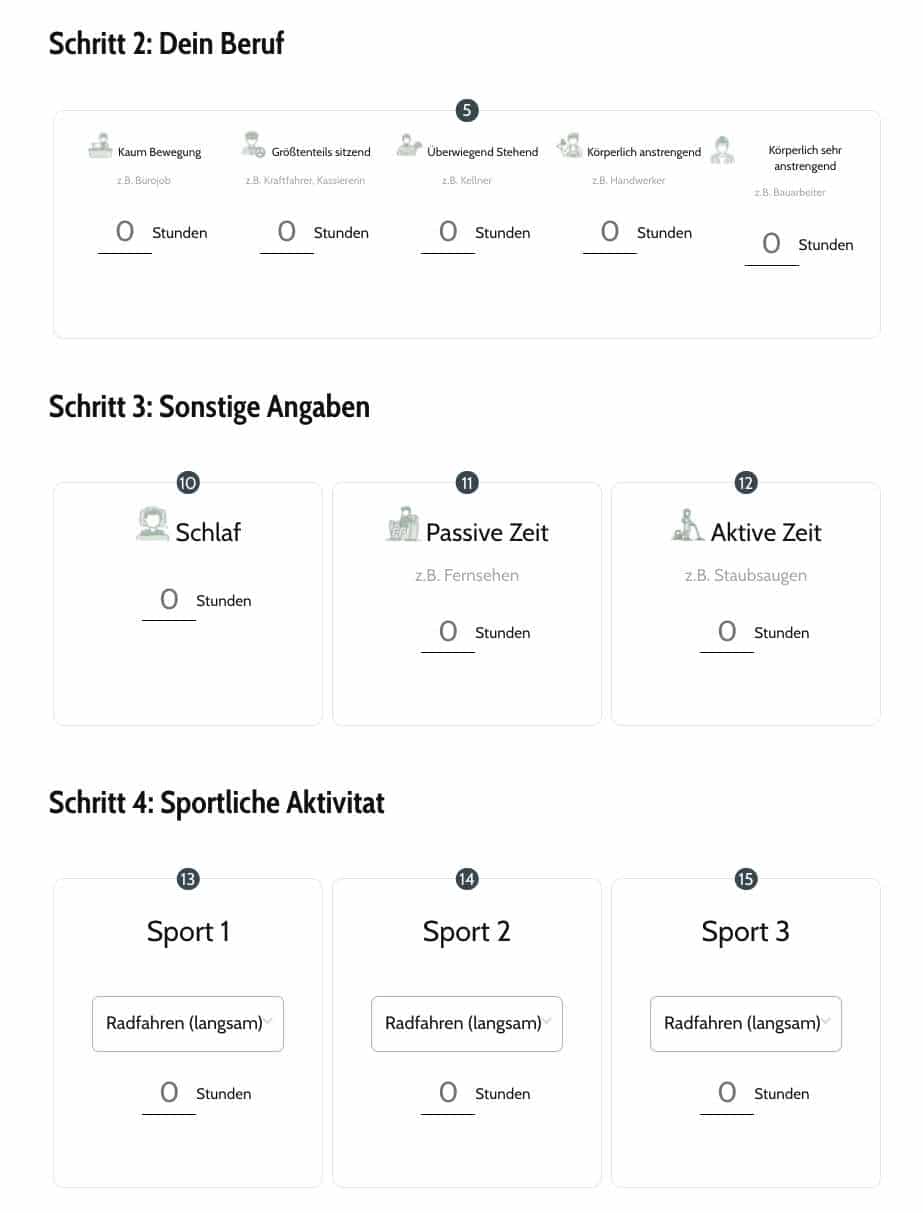Click the couch icon next to Passive Zeit
Image resolution: width=923 pixels, height=1213 pixels.
(402, 524)
